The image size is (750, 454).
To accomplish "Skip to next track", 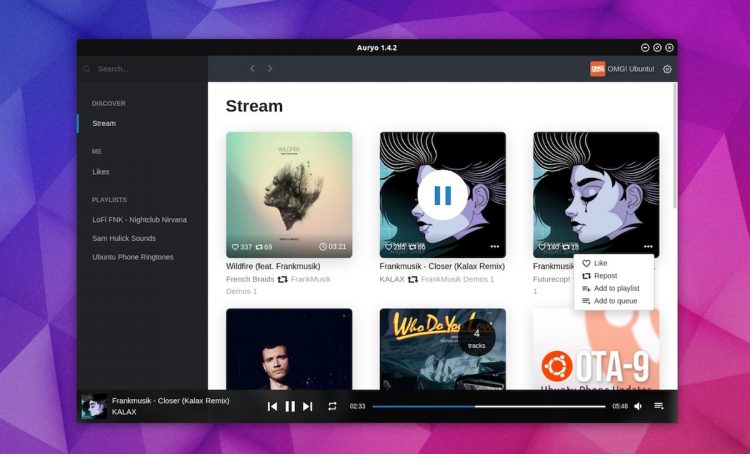I will click(308, 406).
